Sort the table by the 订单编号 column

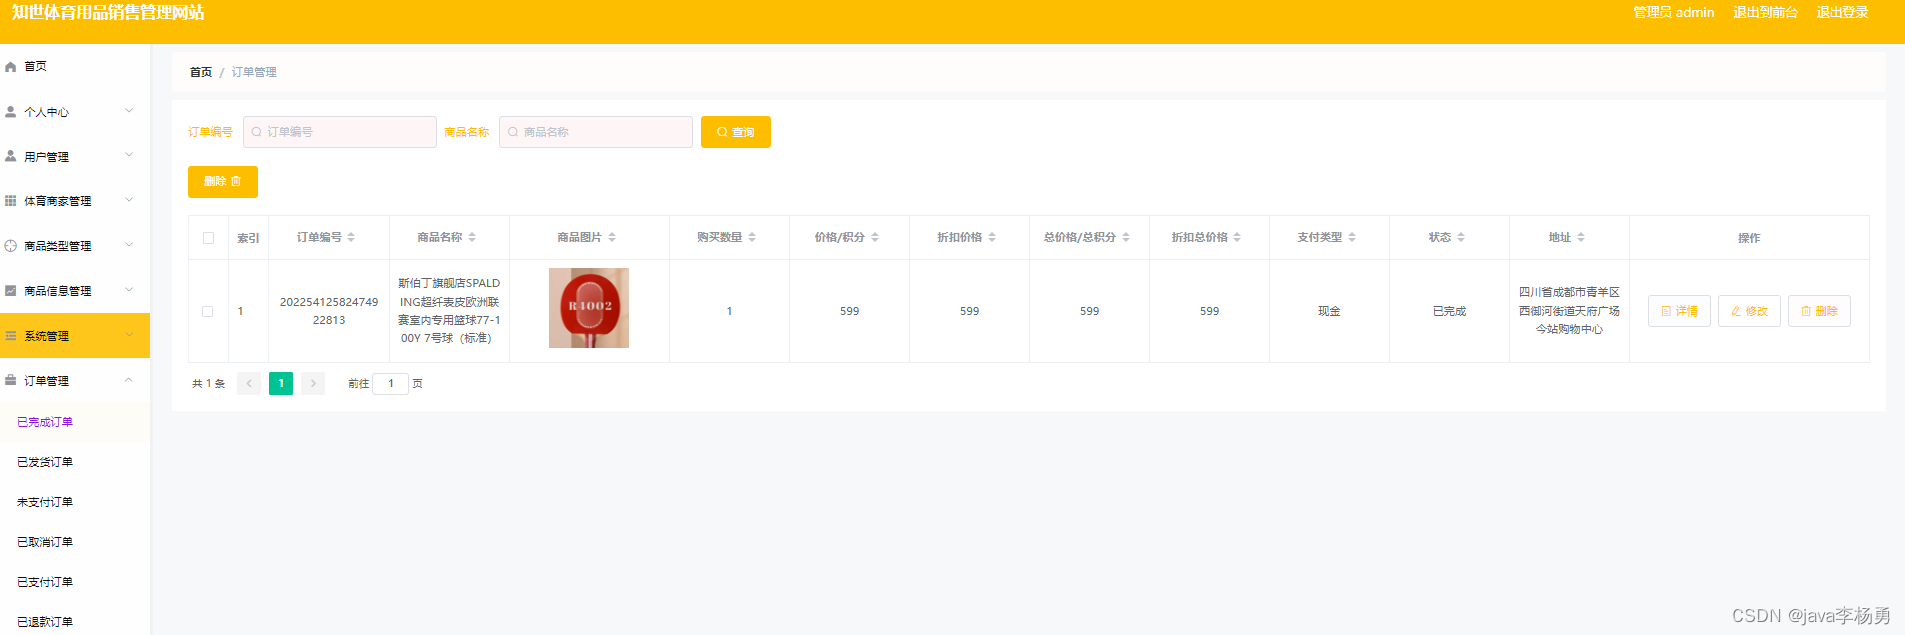pos(351,238)
